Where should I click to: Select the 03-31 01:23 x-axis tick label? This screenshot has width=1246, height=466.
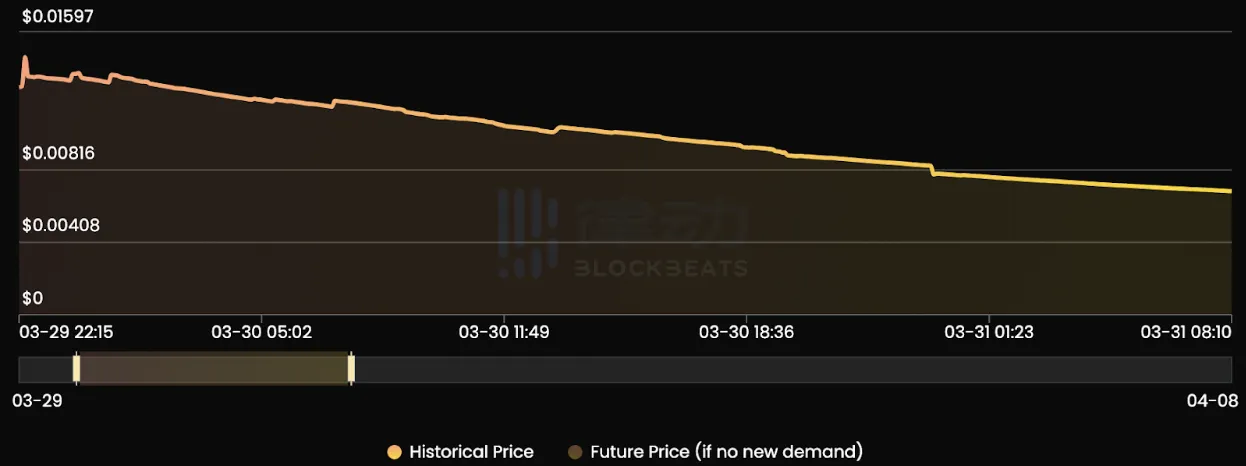pyautogui.click(x=989, y=331)
